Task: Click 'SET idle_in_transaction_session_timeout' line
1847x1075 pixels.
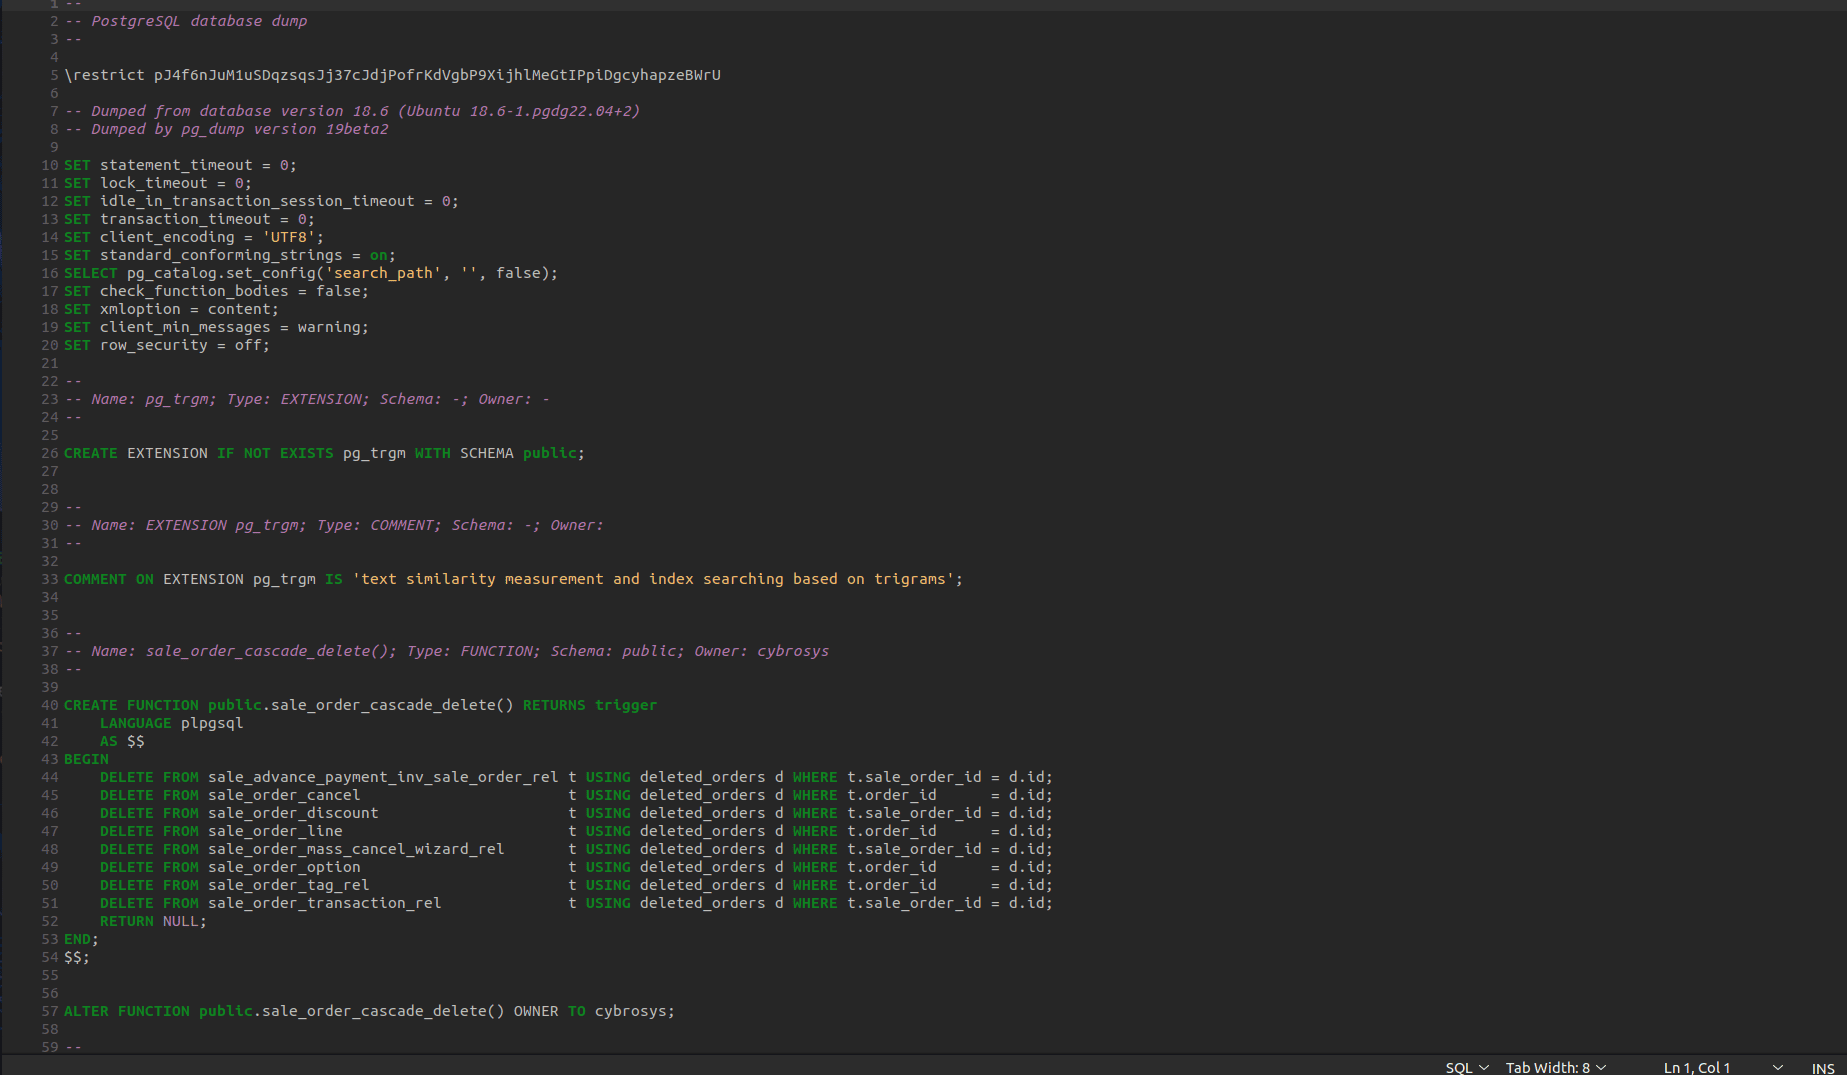Action: [261, 201]
